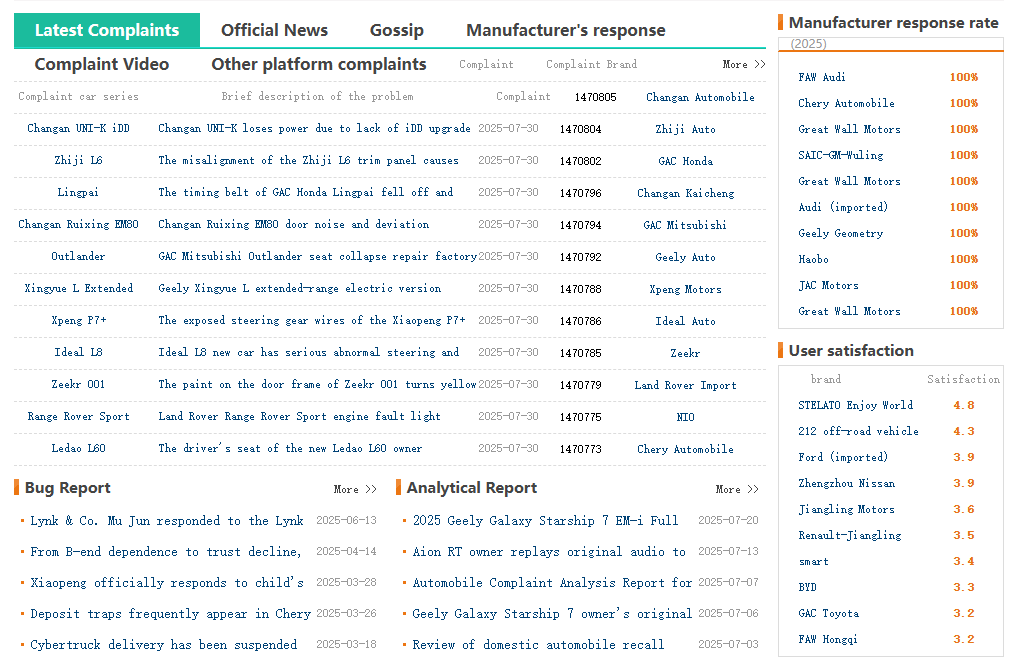
Task: Open B-end dependence to trust decline report
Action: [x=166, y=551]
